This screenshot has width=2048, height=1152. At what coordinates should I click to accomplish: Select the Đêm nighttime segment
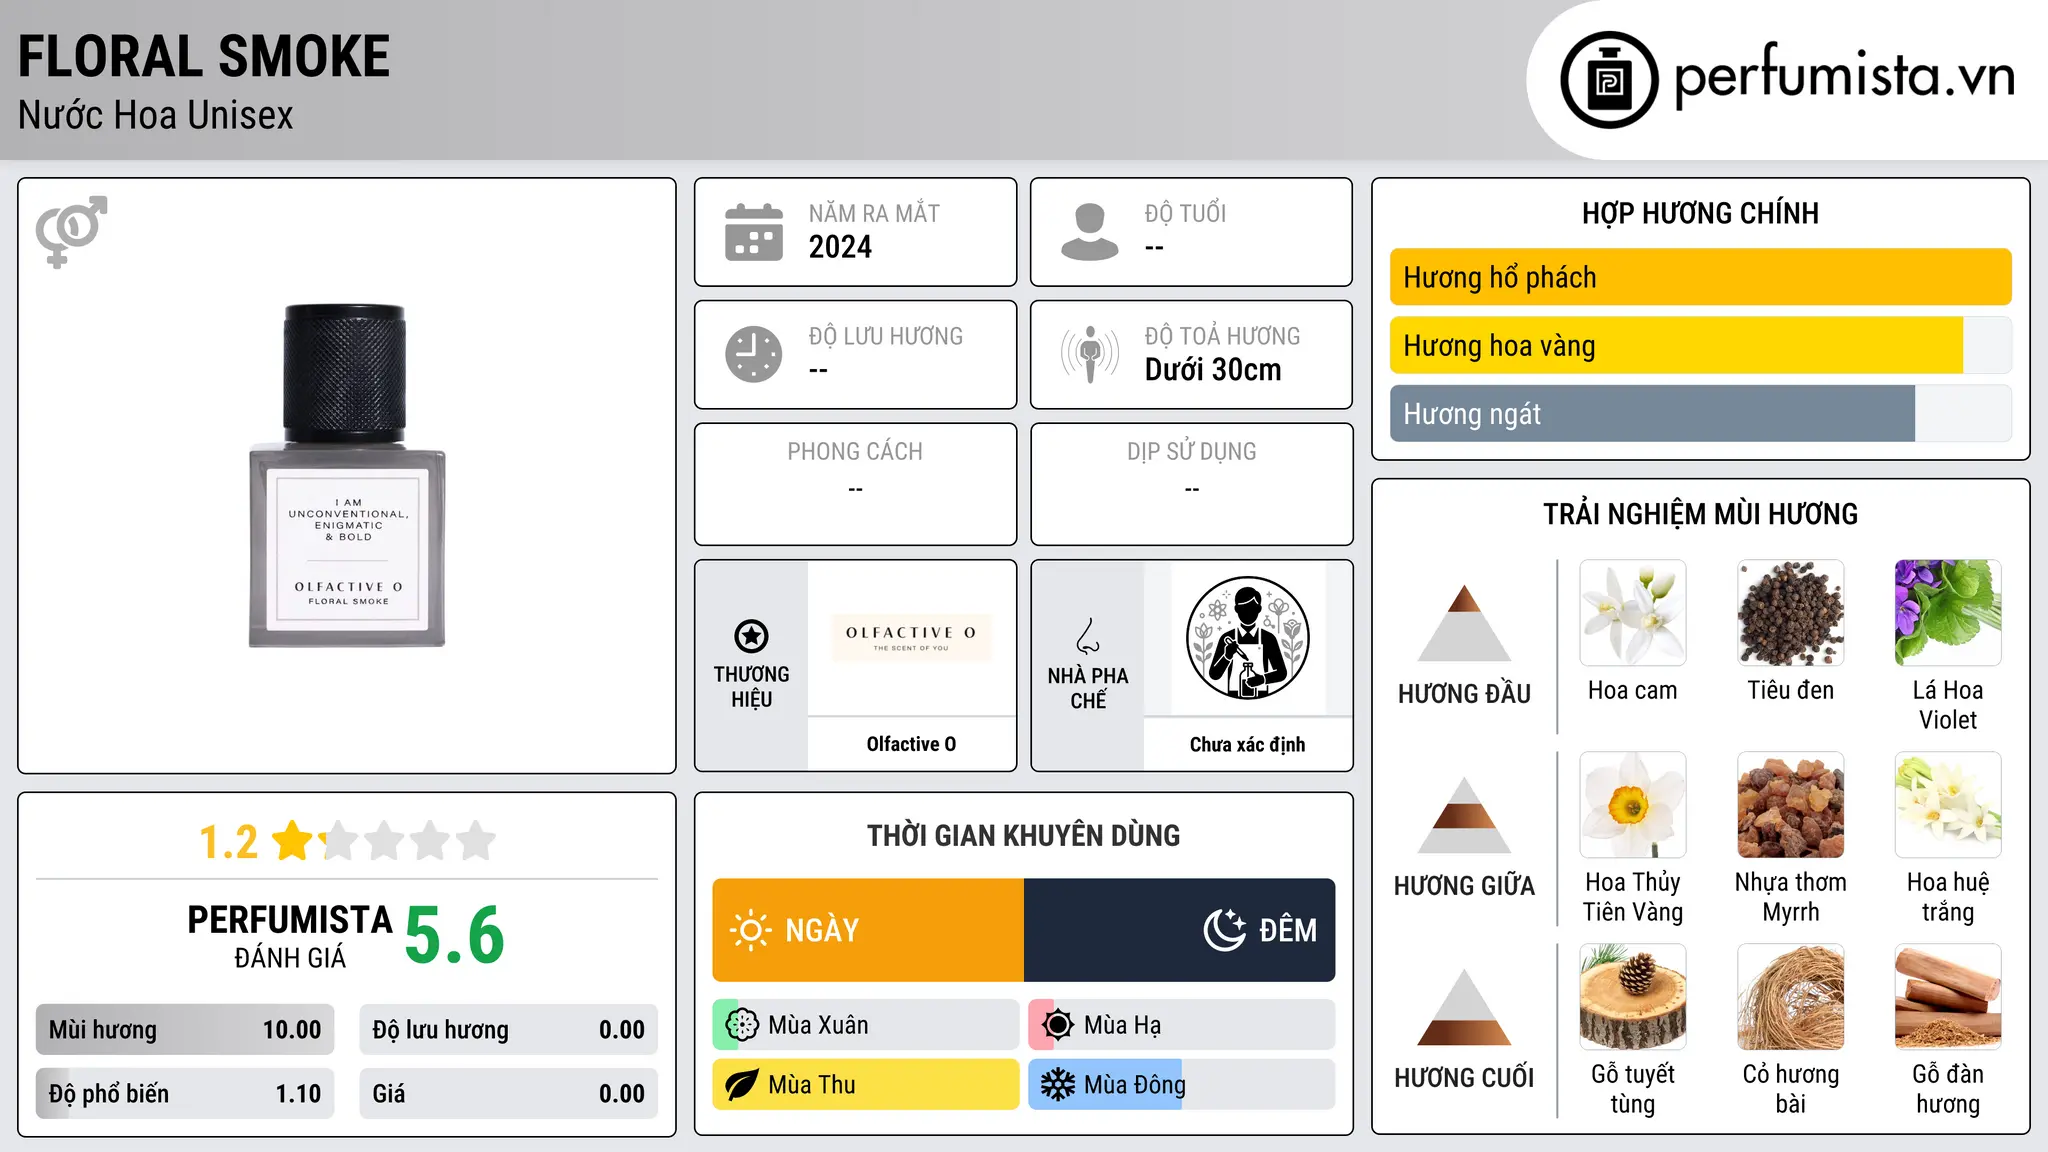tap(1179, 930)
